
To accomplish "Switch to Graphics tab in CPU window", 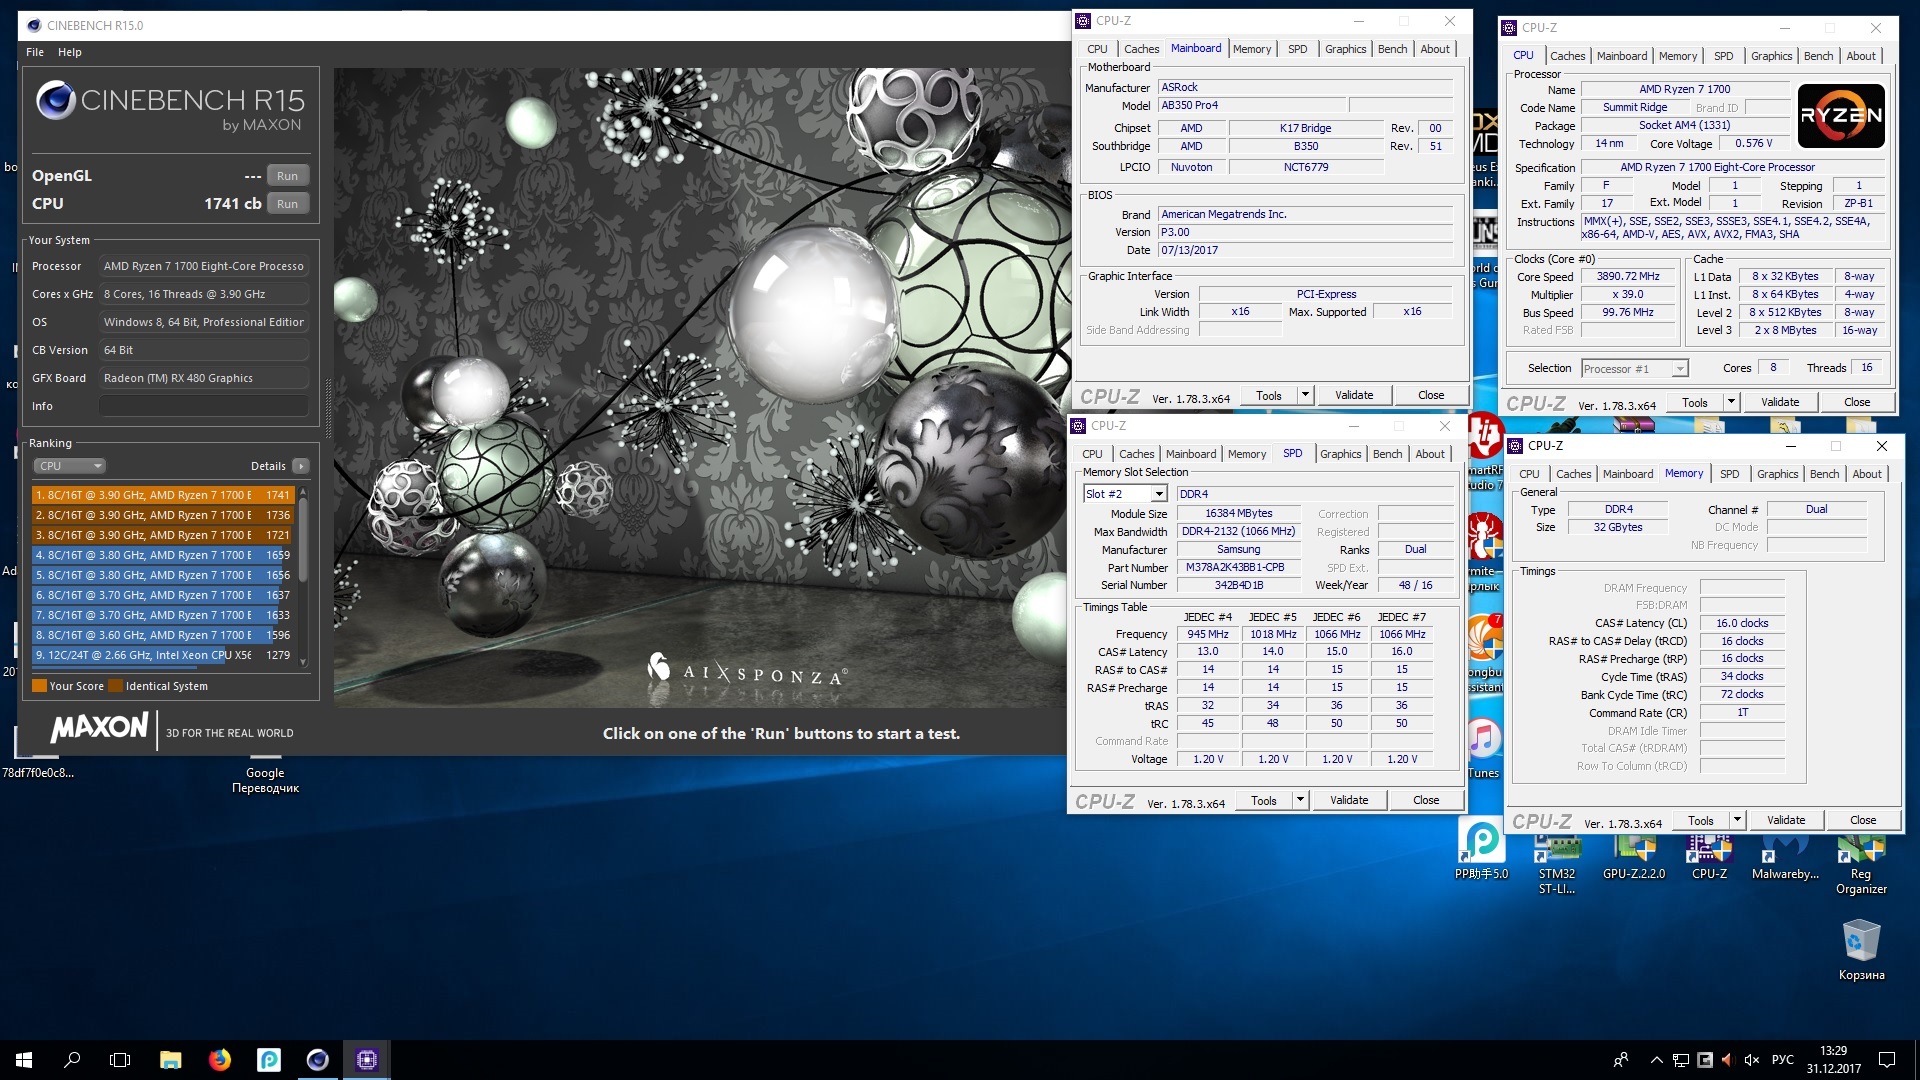I will (x=1771, y=56).
